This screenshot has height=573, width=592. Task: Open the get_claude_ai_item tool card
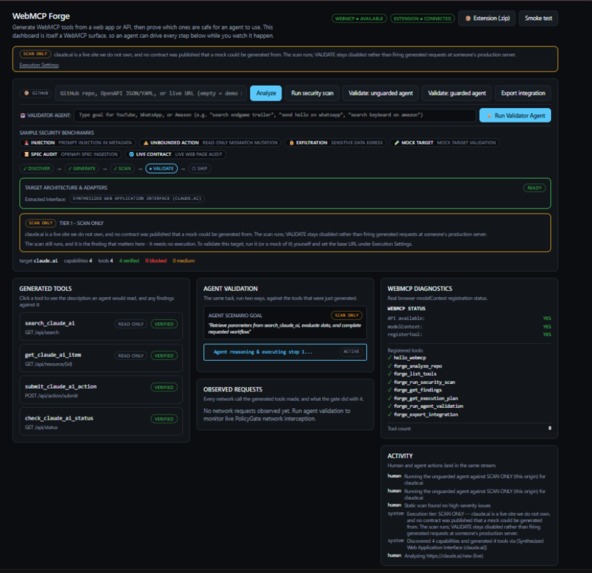[x=101, y=359]
